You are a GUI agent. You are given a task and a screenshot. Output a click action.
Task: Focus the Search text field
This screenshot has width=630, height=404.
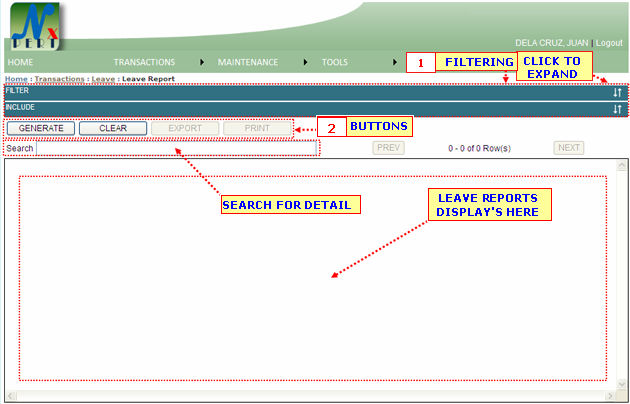point(177,148)
